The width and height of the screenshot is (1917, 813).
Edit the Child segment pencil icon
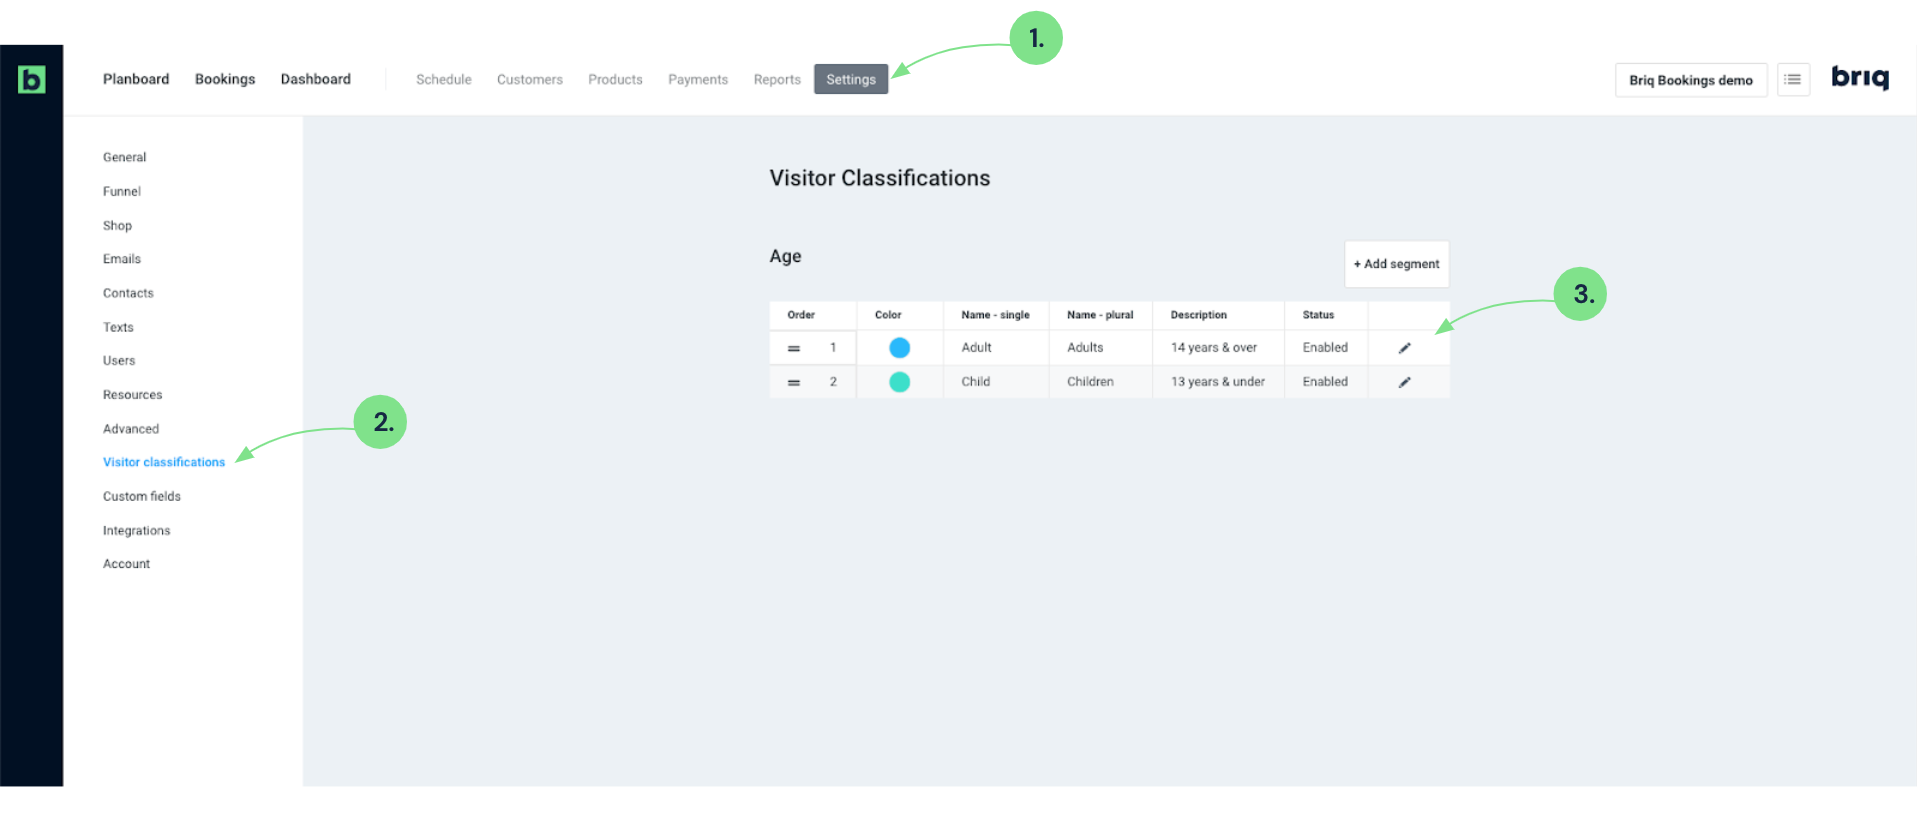coord(1404,382)
